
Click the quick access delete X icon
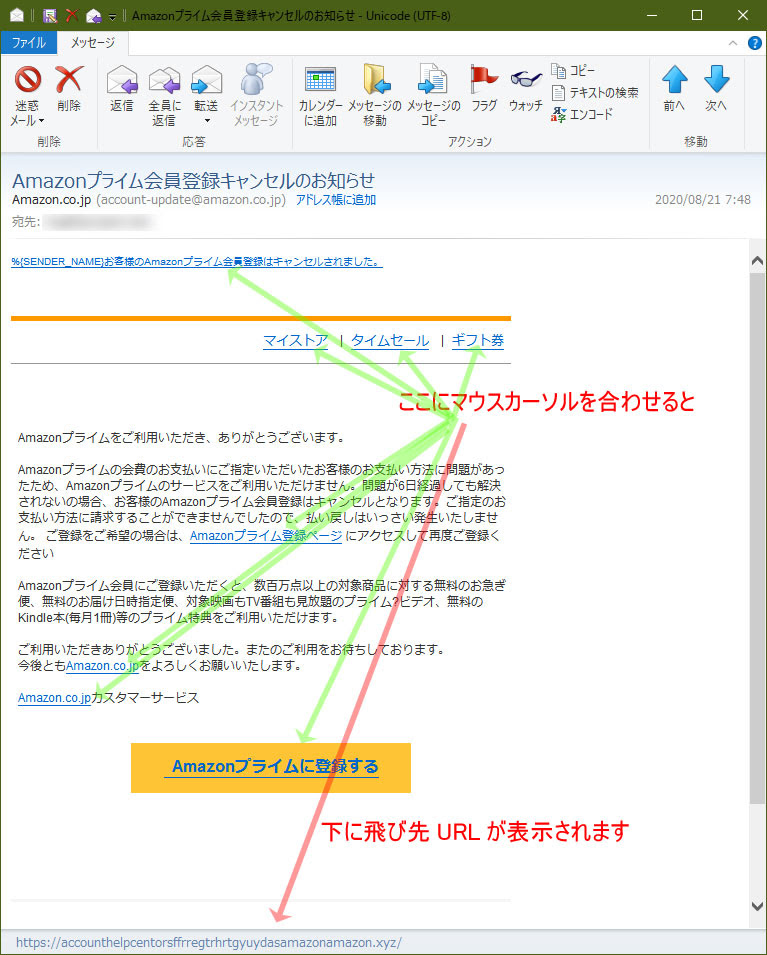click(72, 15)
